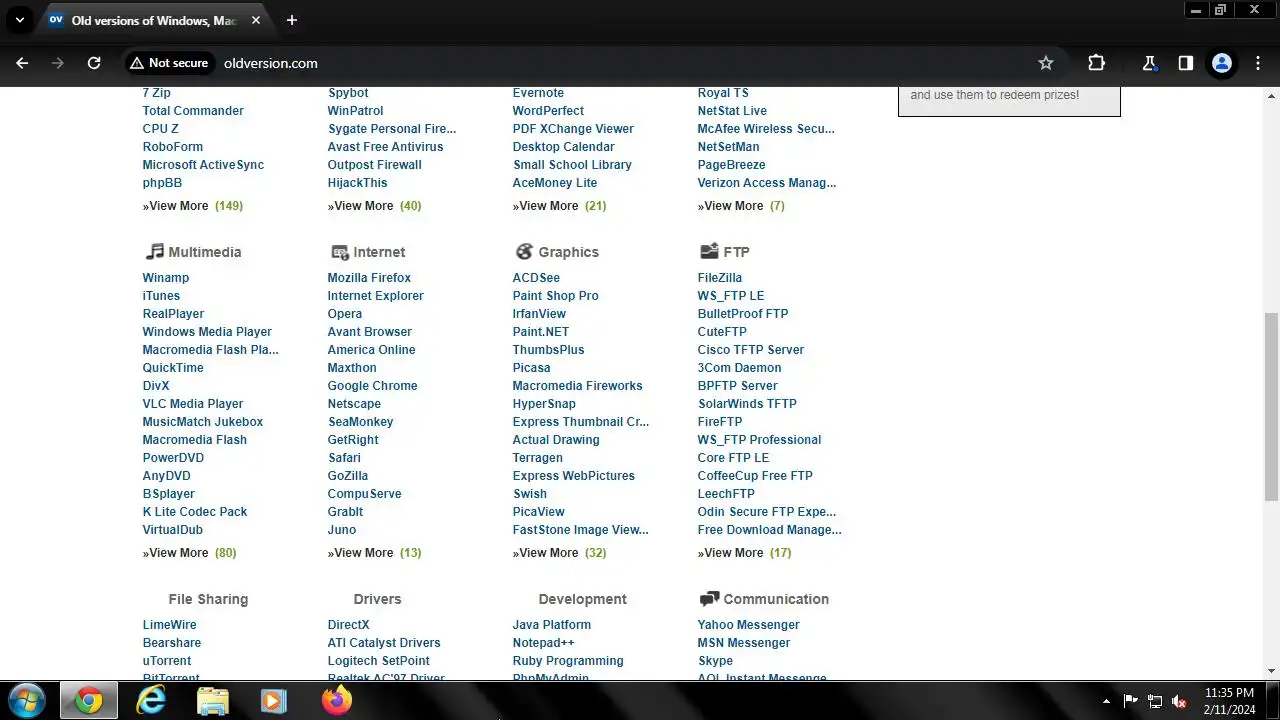Image resolution: width=1280 pixels, height=720 pixels.
Task: Show hidden tray icons arrow
Action: (x=1106, y=701)
